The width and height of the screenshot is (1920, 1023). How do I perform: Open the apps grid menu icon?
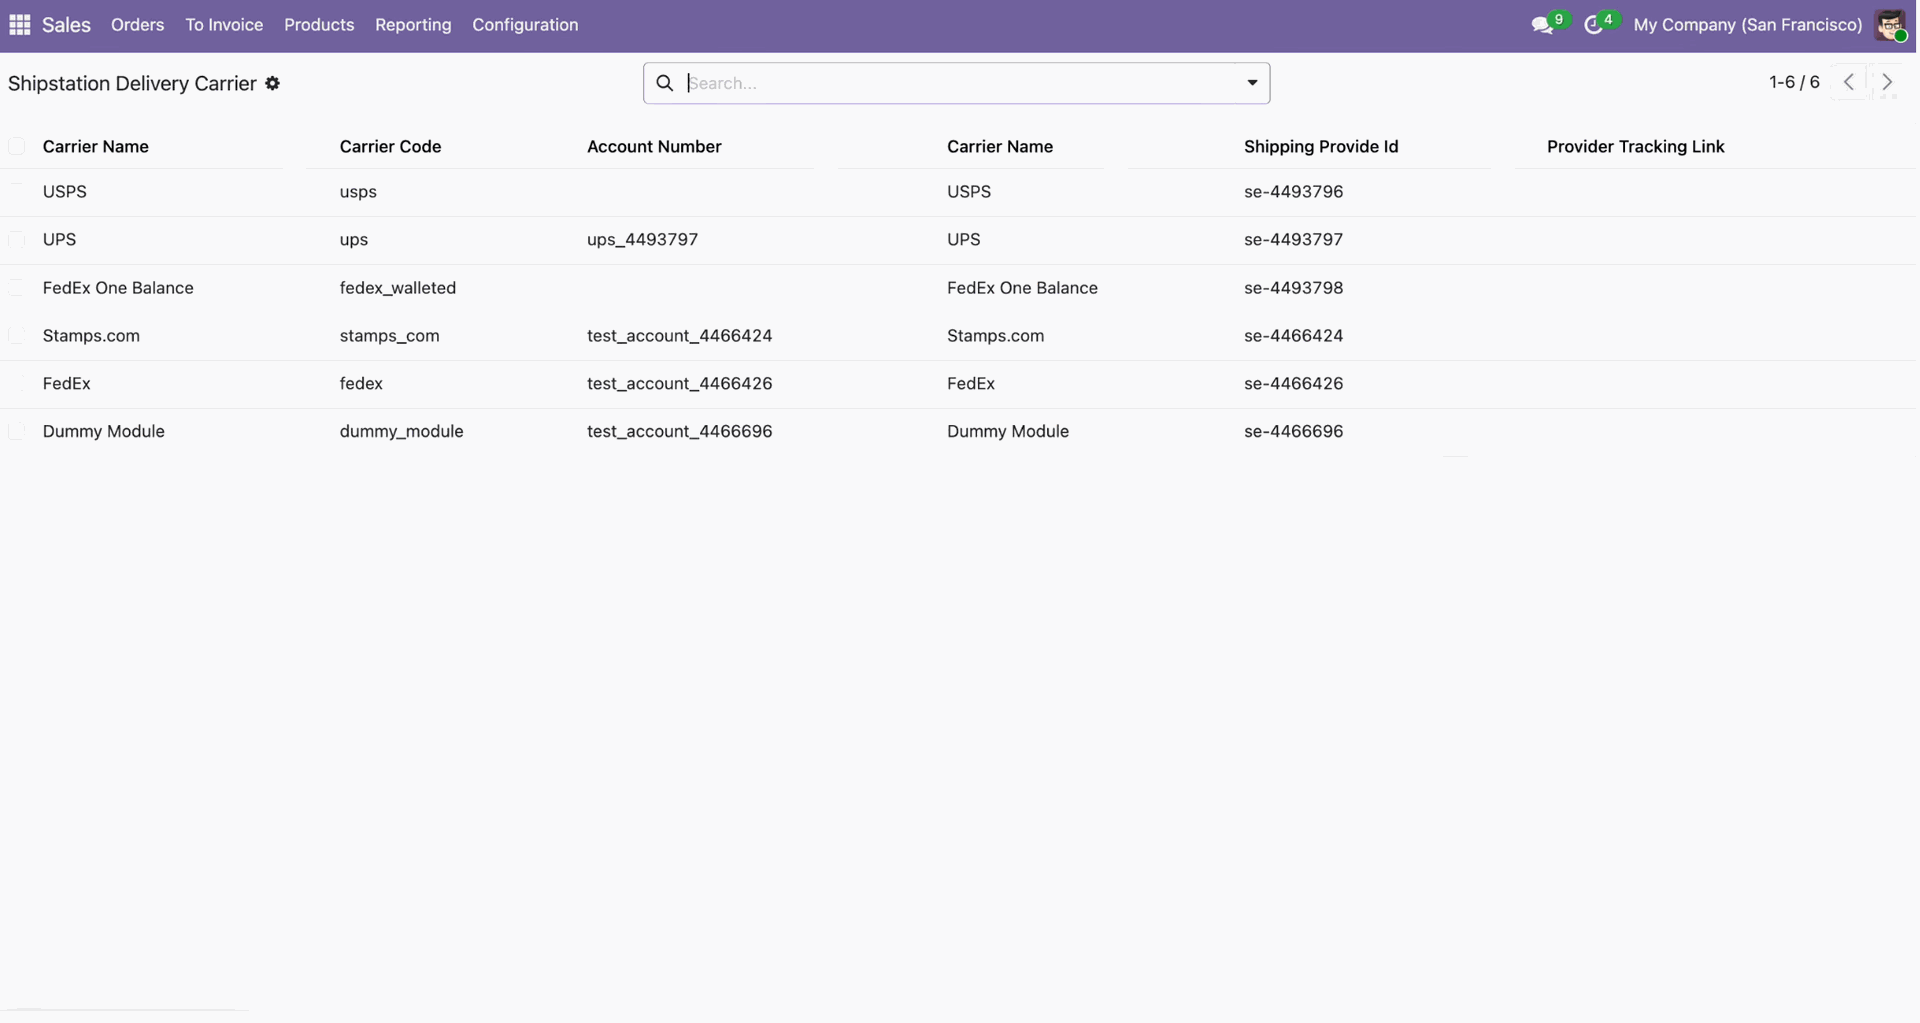pos(19,25)
